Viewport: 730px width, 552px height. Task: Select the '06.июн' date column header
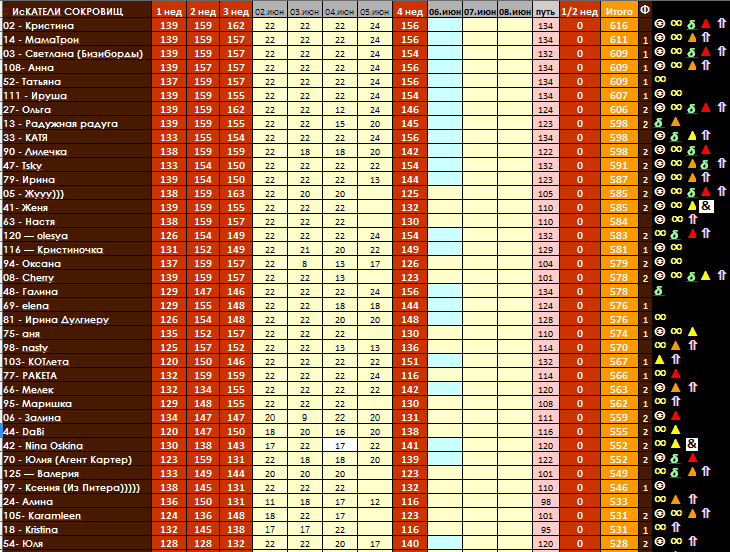[445, 9]
